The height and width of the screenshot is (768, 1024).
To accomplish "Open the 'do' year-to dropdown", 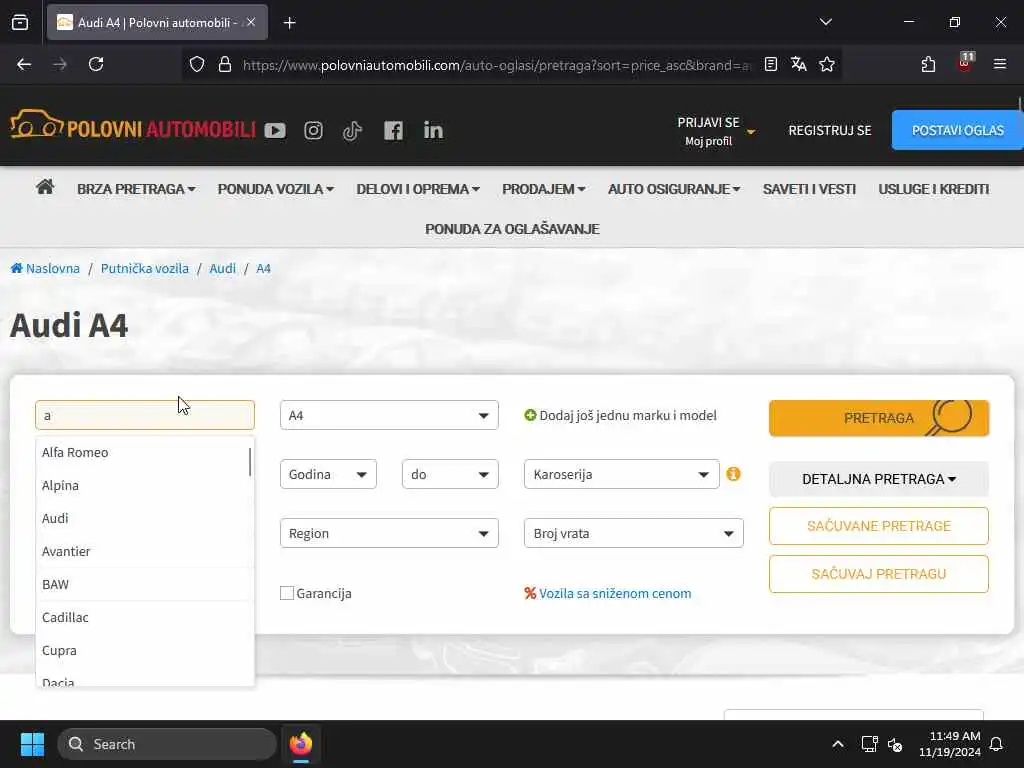I will tap(450, 474).
